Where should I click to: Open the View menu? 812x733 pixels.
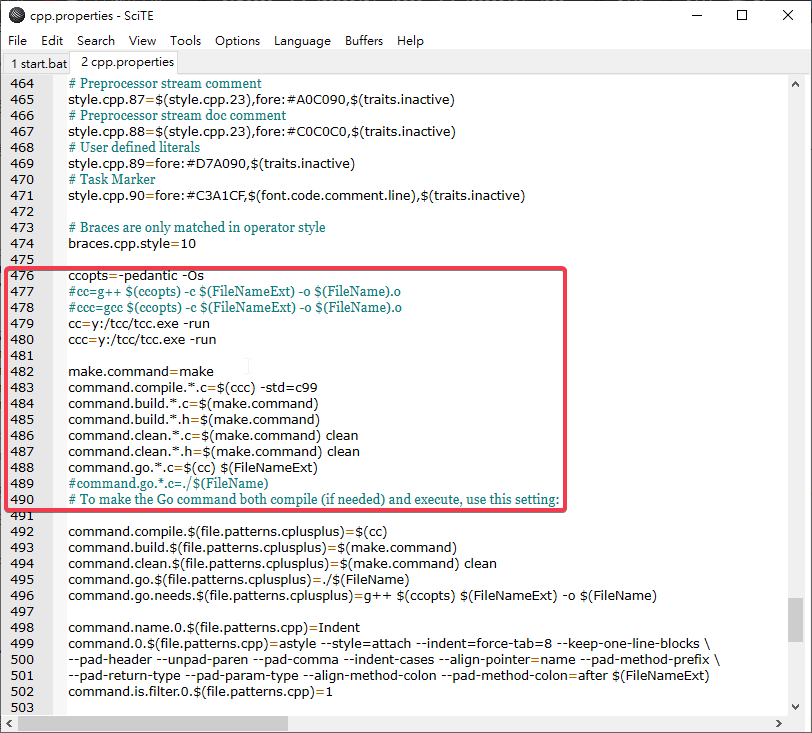[142, 40]
